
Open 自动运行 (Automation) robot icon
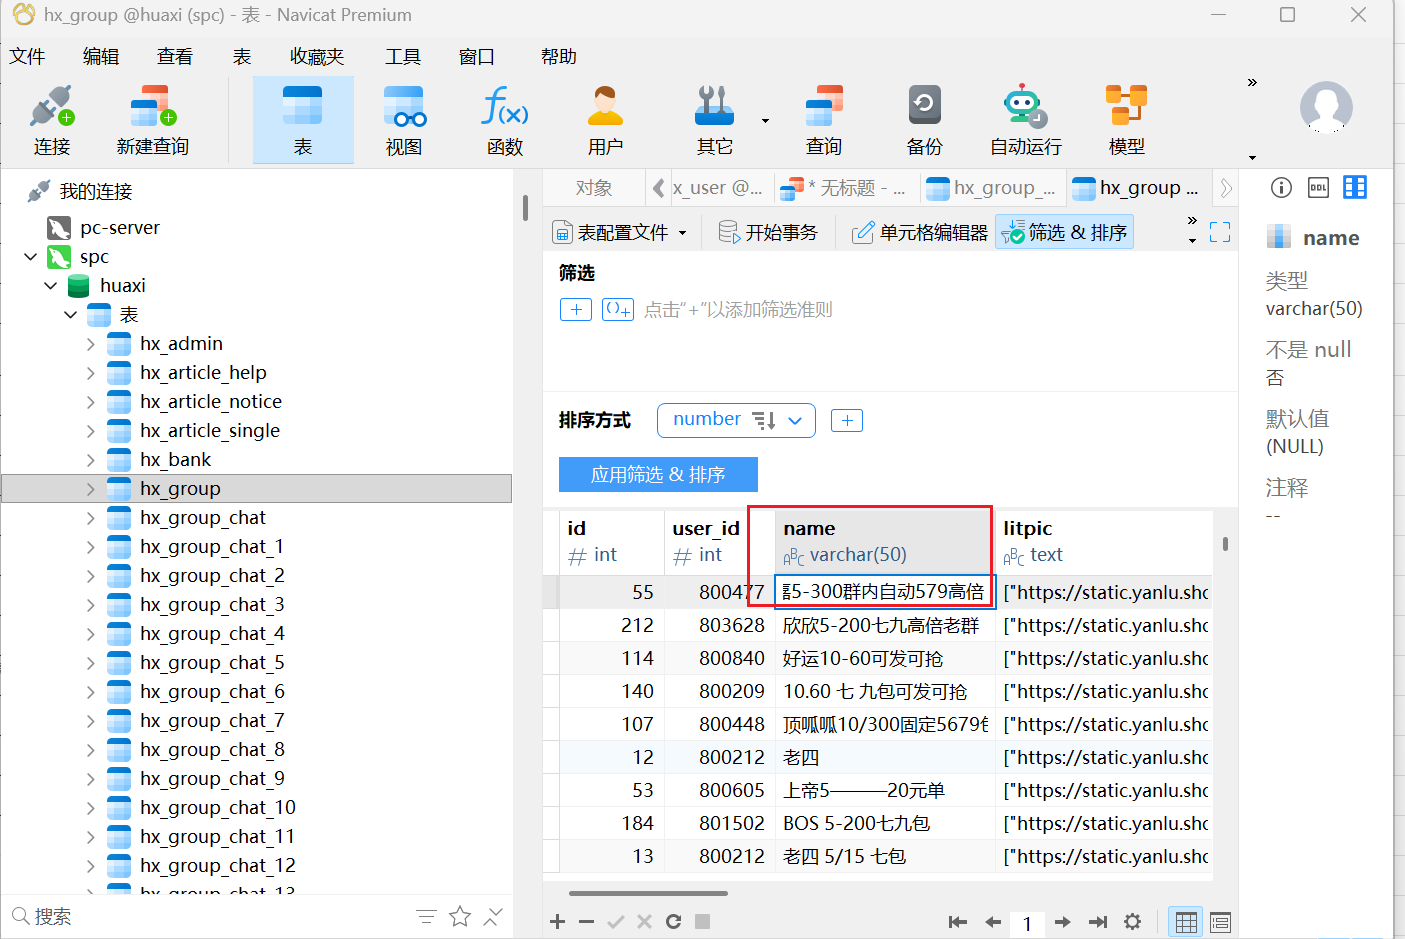click(1025, 120)
